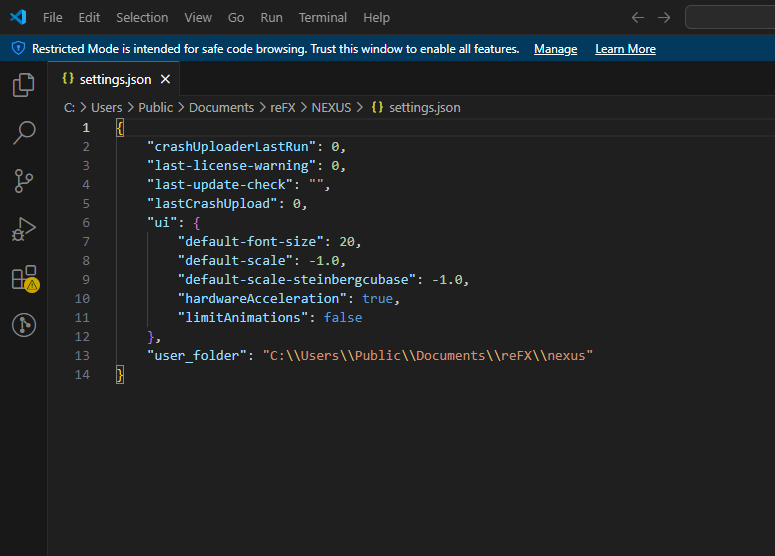Click line number 13 in the gutter
The height and width of the screenshot is (556, 775).
click(82, 355)
